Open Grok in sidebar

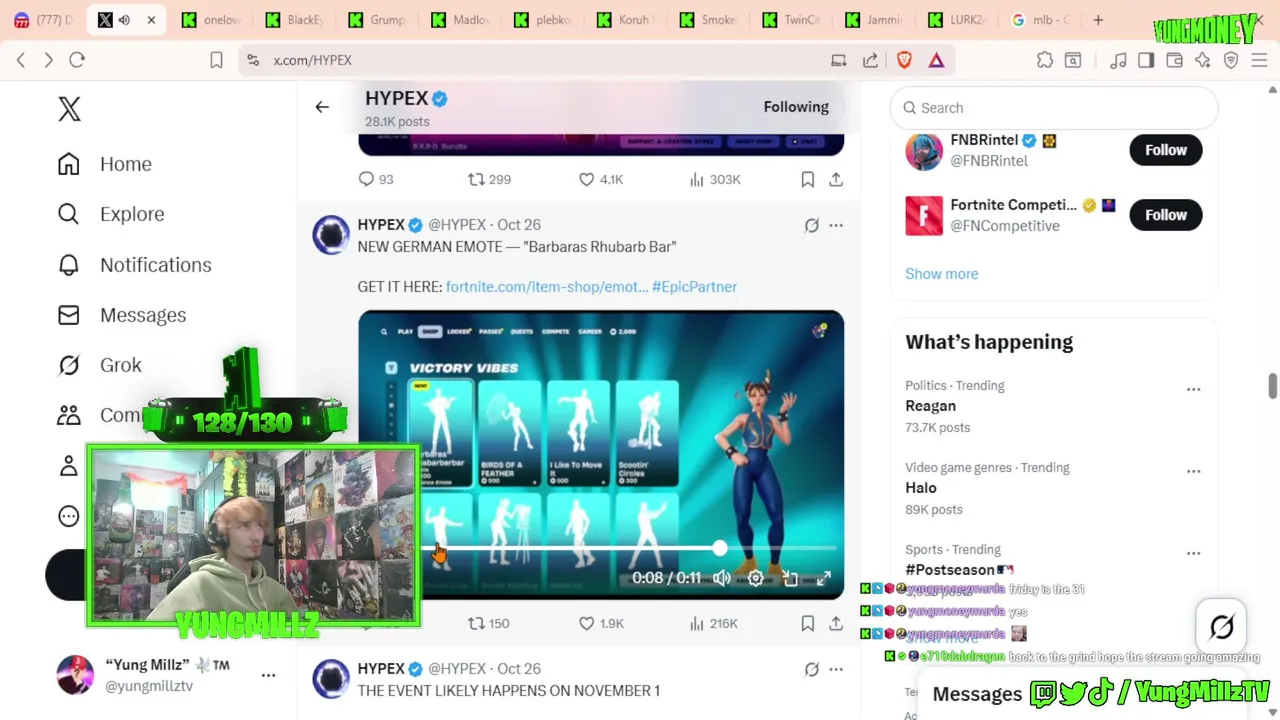pos(99,365)
